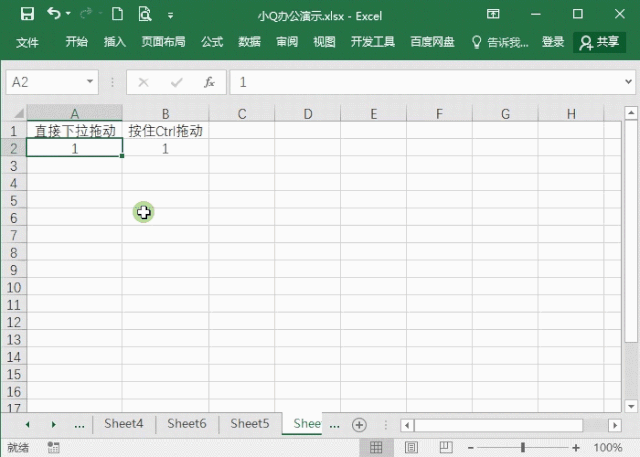Click horizontal scrollbar right arrow

click(615, 426)
